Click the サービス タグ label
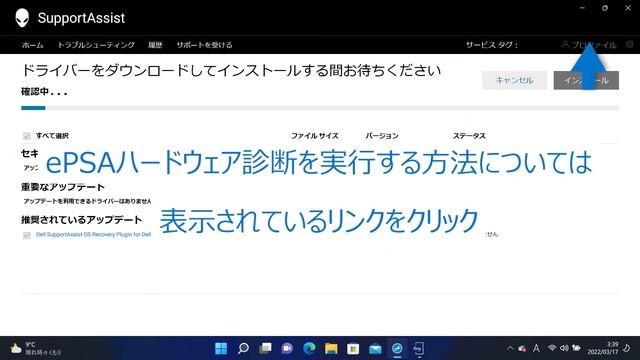Image resolution: width=640 pixels, height=360 pixels. [x=492, y=45]
